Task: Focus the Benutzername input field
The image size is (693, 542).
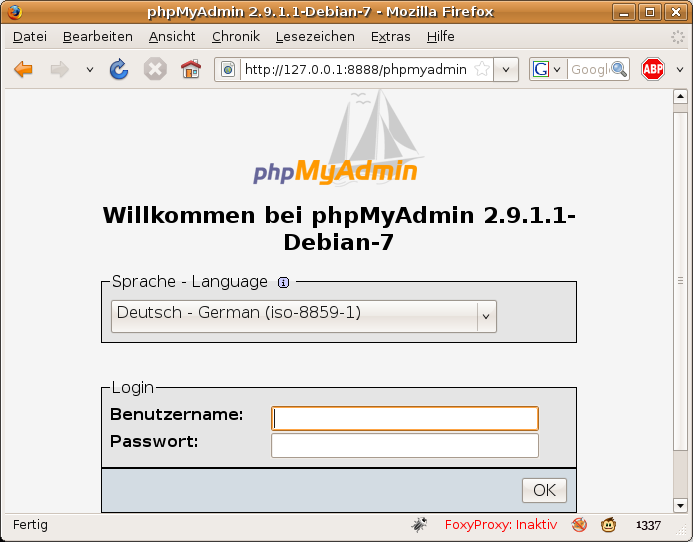Action: (x=405, y=418)
